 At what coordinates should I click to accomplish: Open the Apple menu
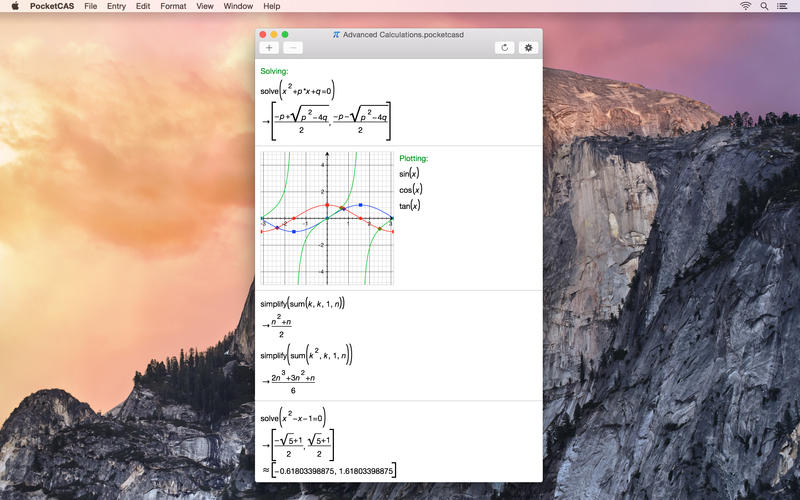tap(15, 6)
